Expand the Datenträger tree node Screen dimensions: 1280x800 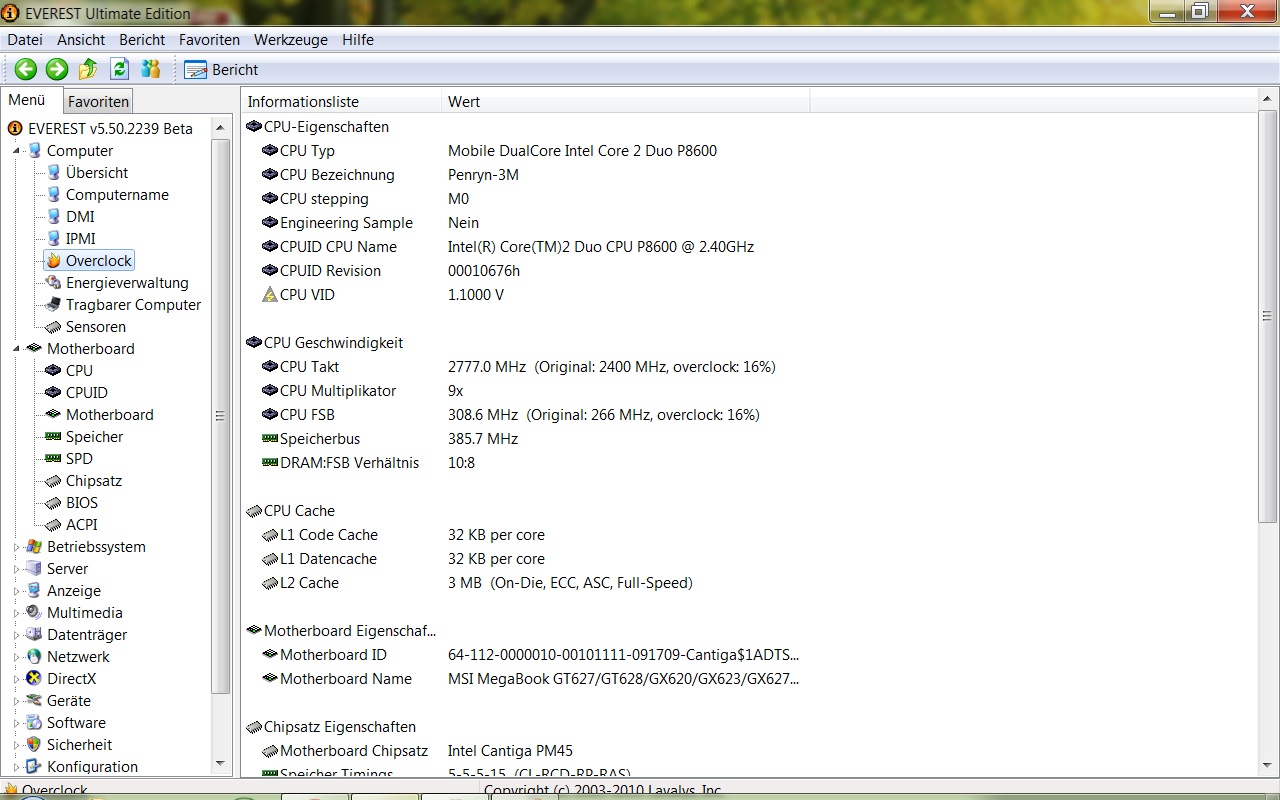click(x=17, y=635)
